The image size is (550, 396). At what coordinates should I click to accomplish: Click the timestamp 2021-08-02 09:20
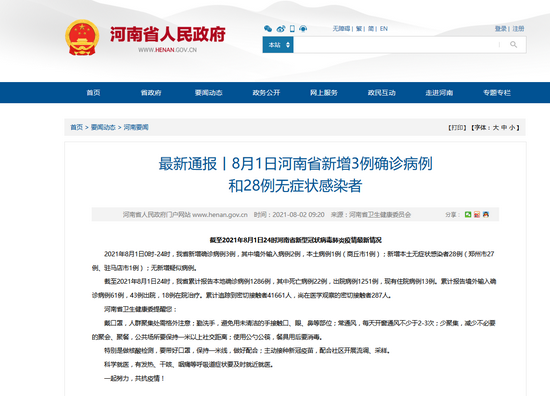click(x=299, y=215)
